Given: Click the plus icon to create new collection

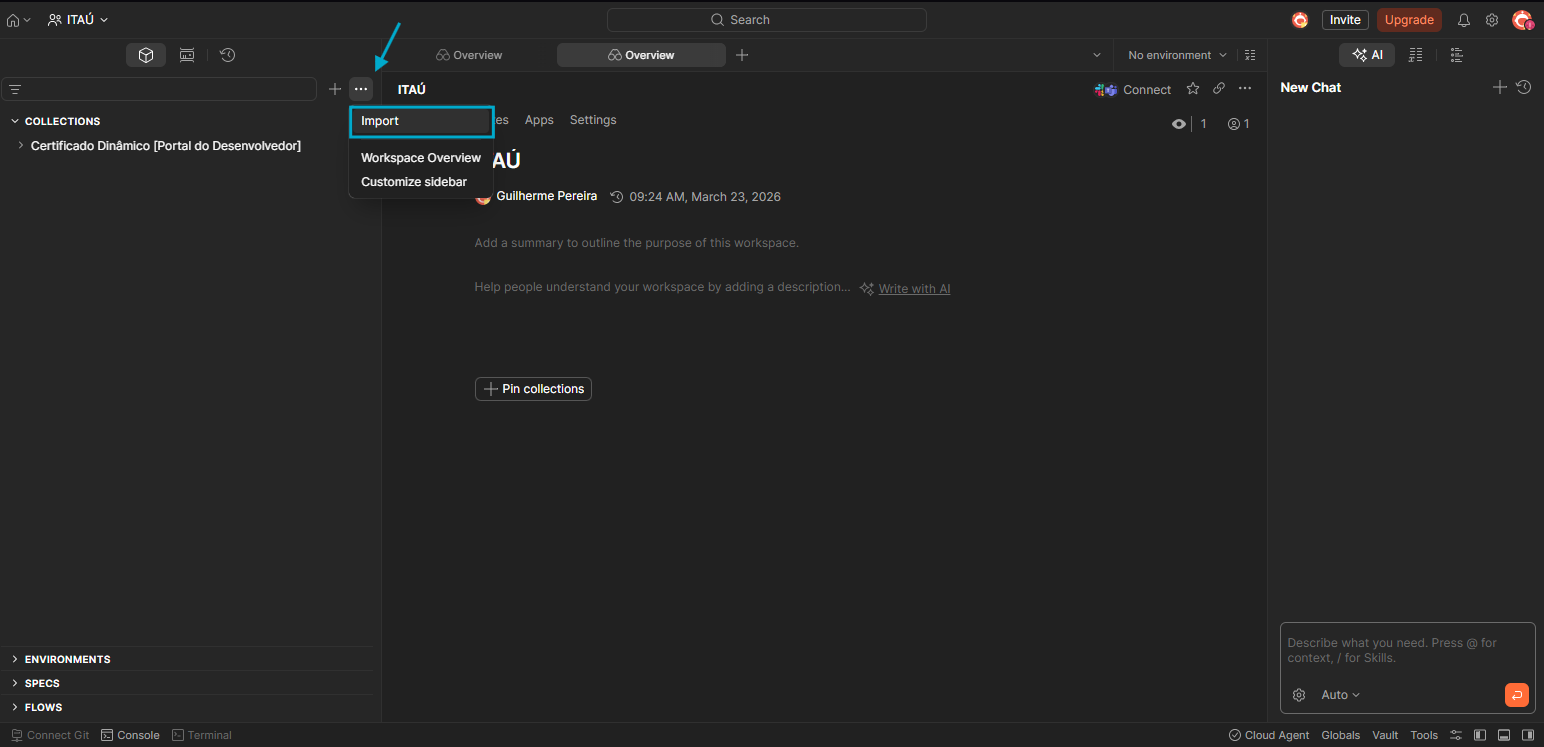Looking at the screenshot, I should (335, 89).
